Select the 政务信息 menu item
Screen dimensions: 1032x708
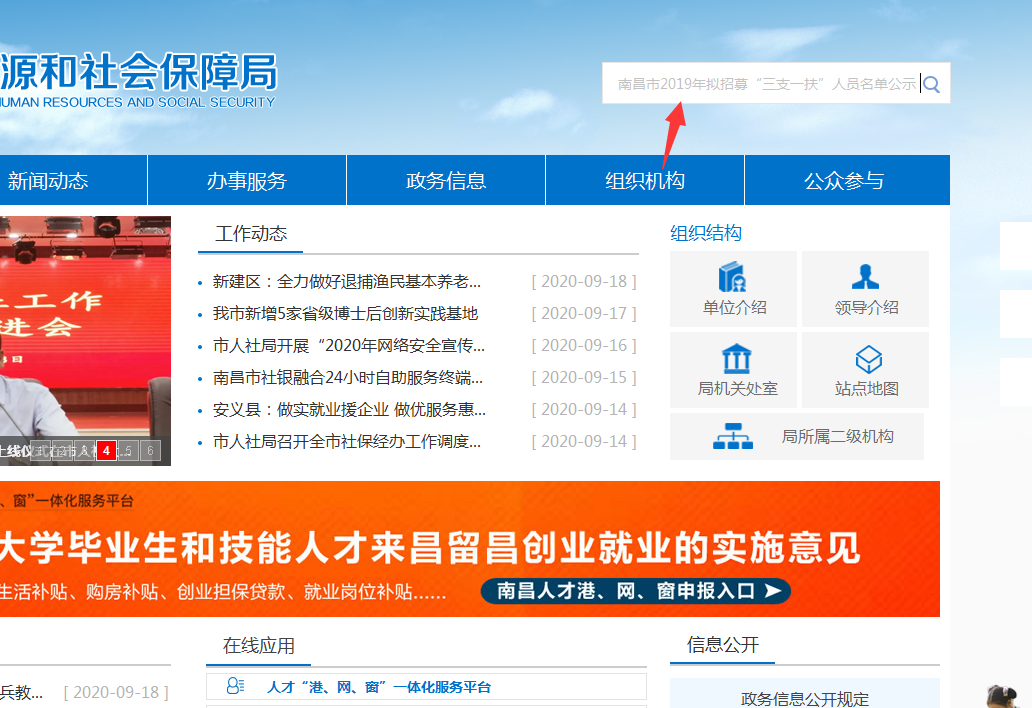445,179
